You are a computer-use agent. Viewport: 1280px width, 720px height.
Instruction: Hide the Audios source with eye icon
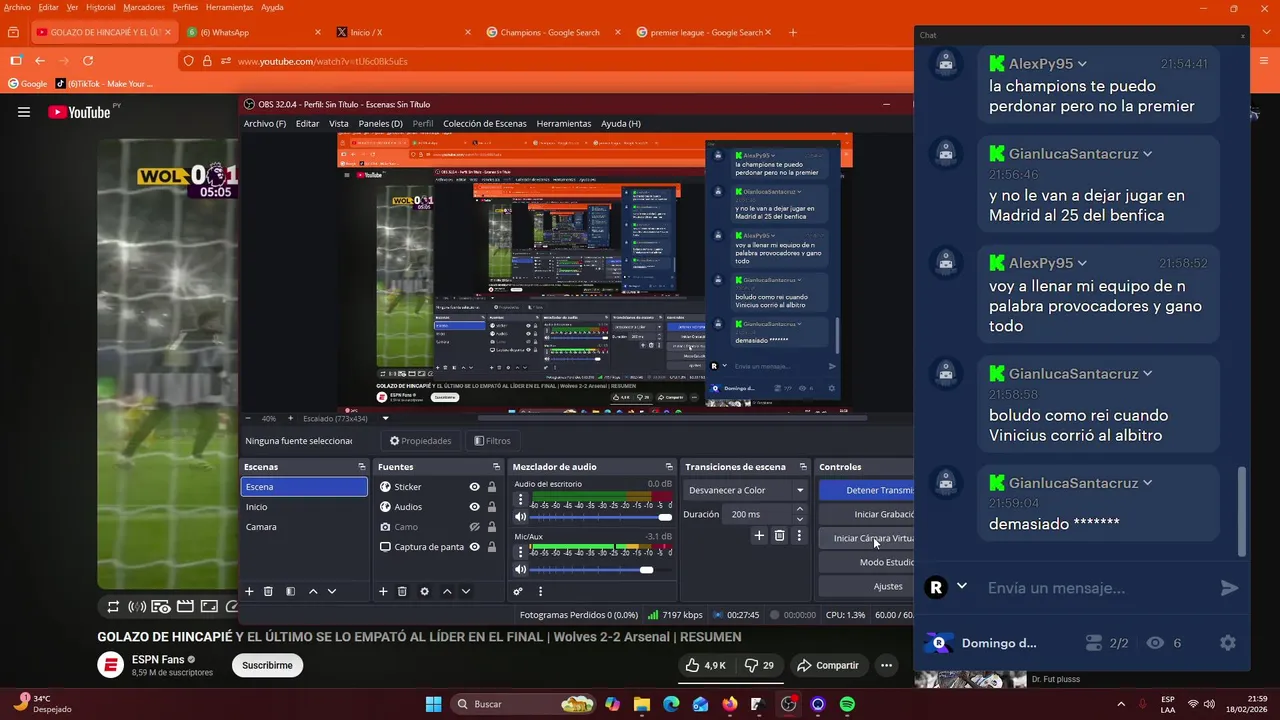pos(475,507)
